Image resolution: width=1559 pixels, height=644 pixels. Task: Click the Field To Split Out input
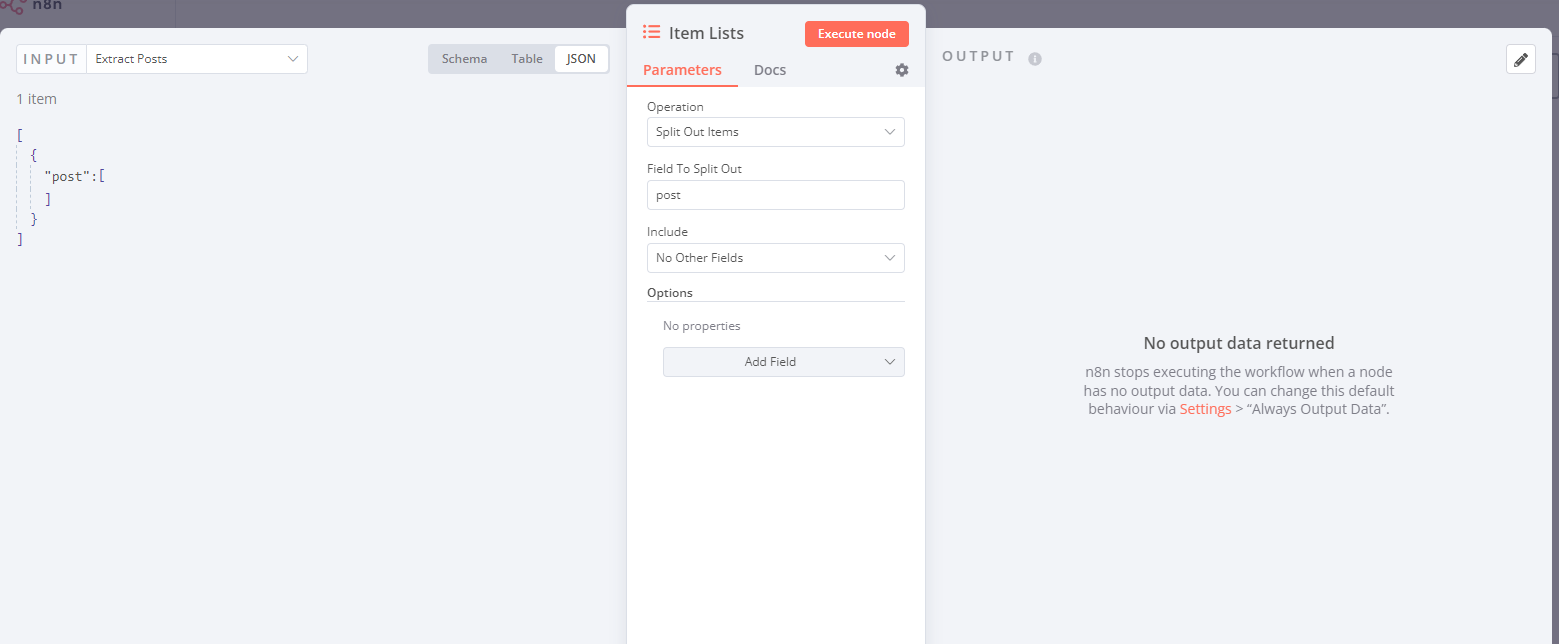pyautogui.click(x=775, y=195)
